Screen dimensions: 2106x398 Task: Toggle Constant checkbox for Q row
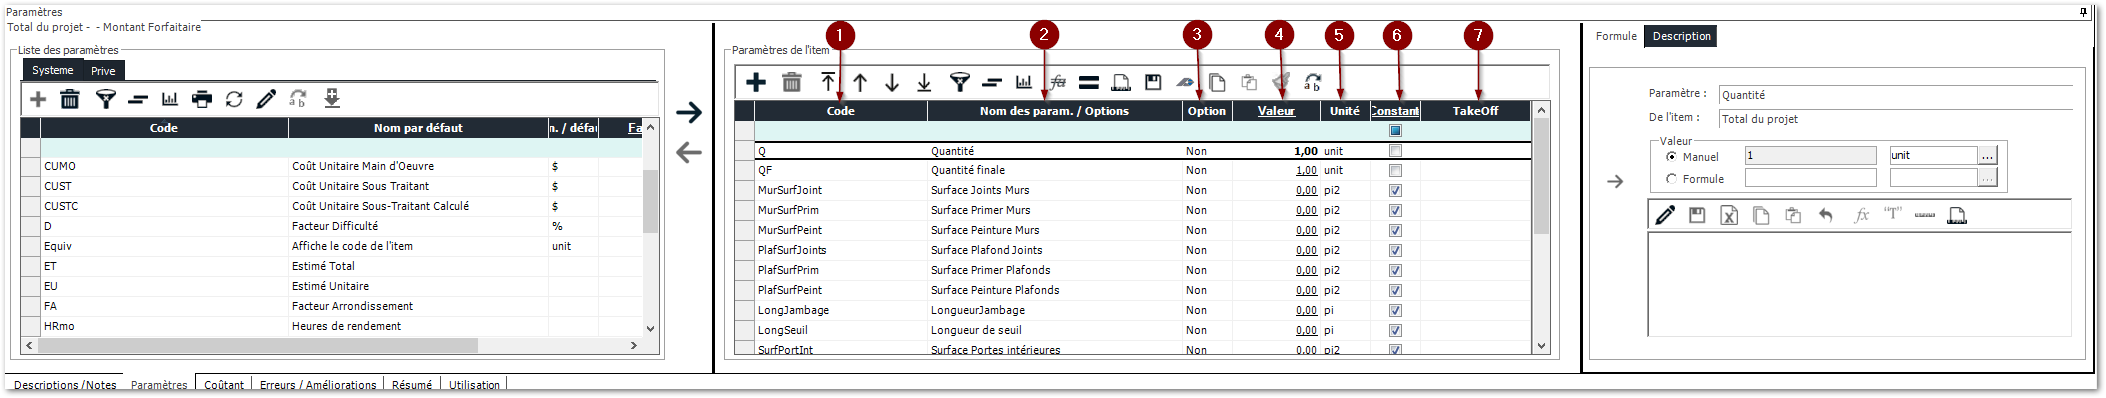(1395, 151)
